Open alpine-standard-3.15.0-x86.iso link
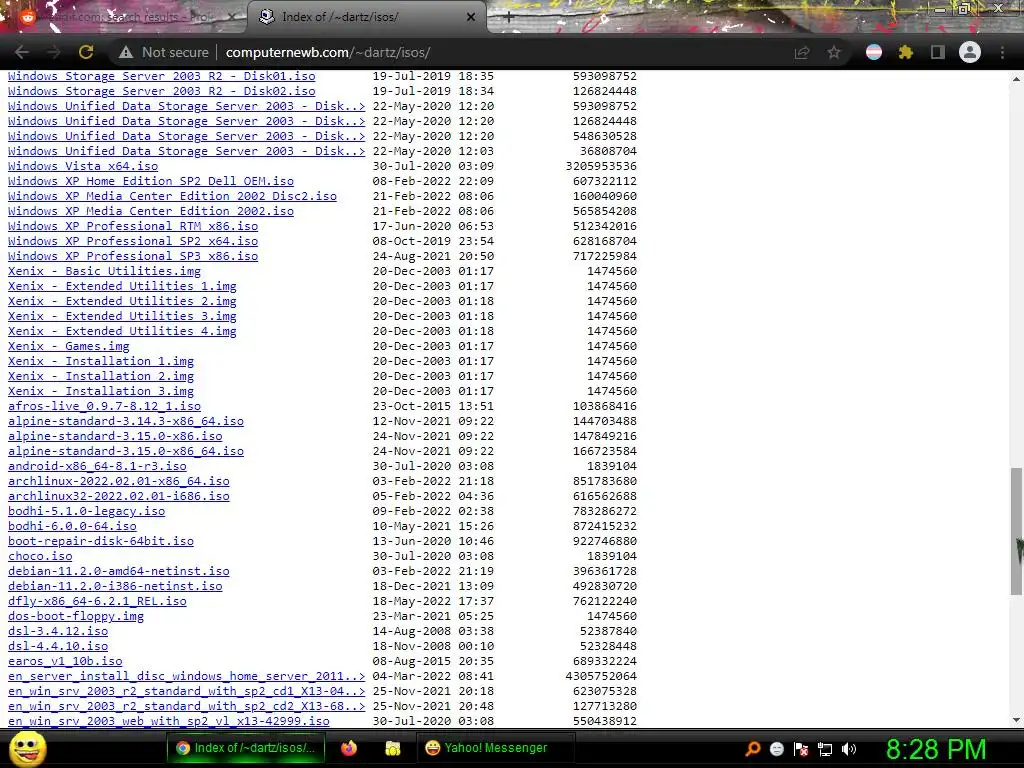 [115, 436]
